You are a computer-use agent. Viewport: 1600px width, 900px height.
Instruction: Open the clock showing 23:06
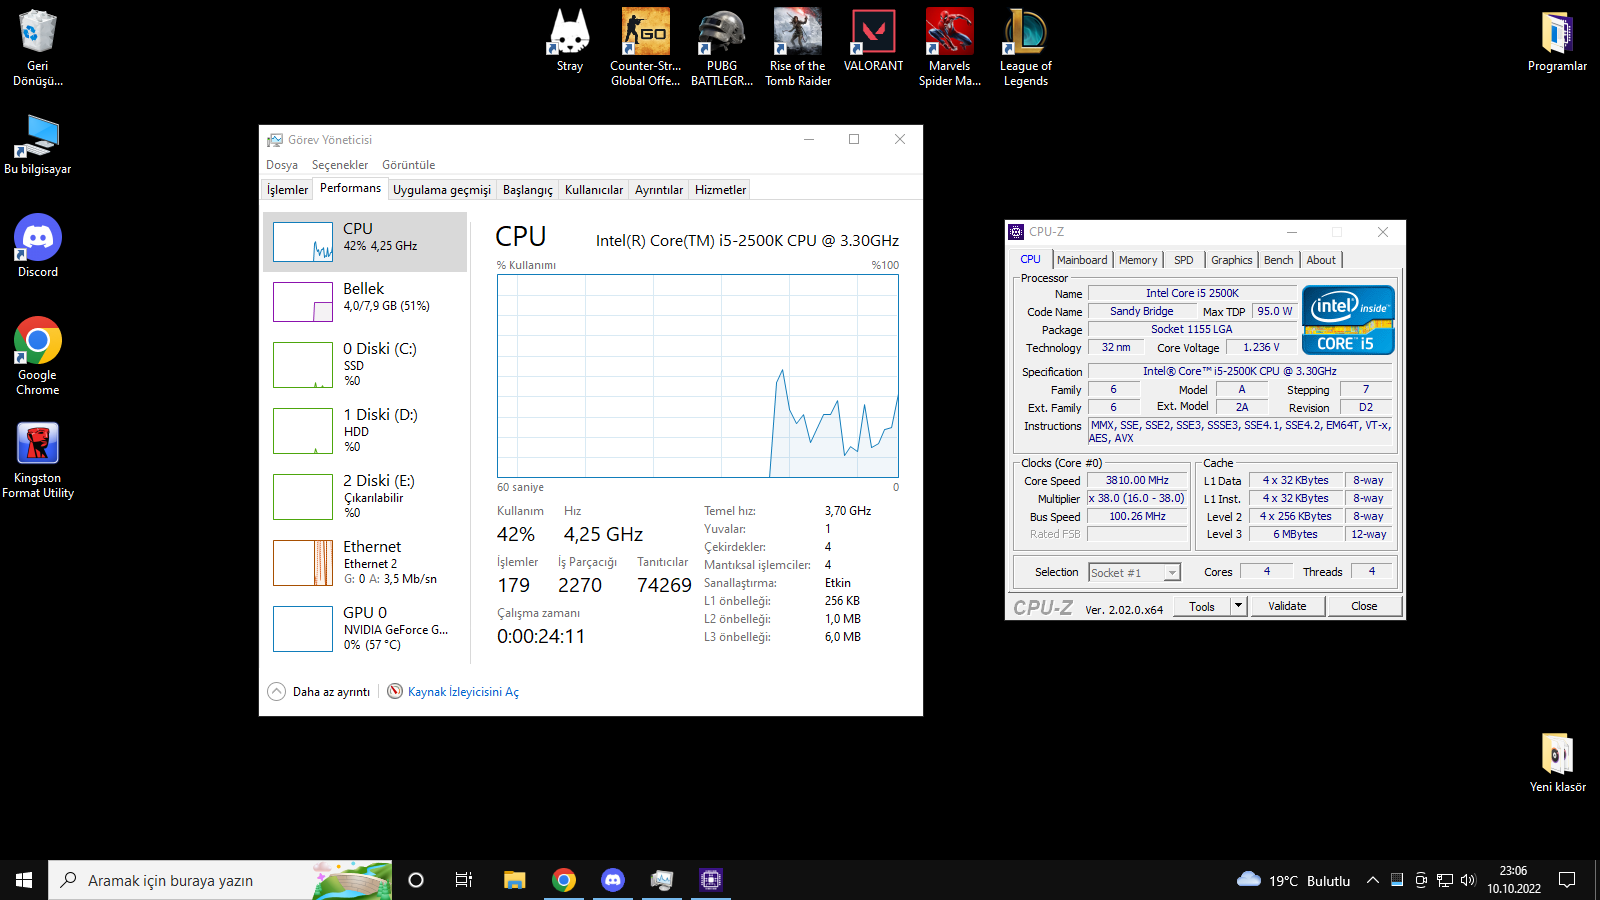click(x=1514, y=880)
